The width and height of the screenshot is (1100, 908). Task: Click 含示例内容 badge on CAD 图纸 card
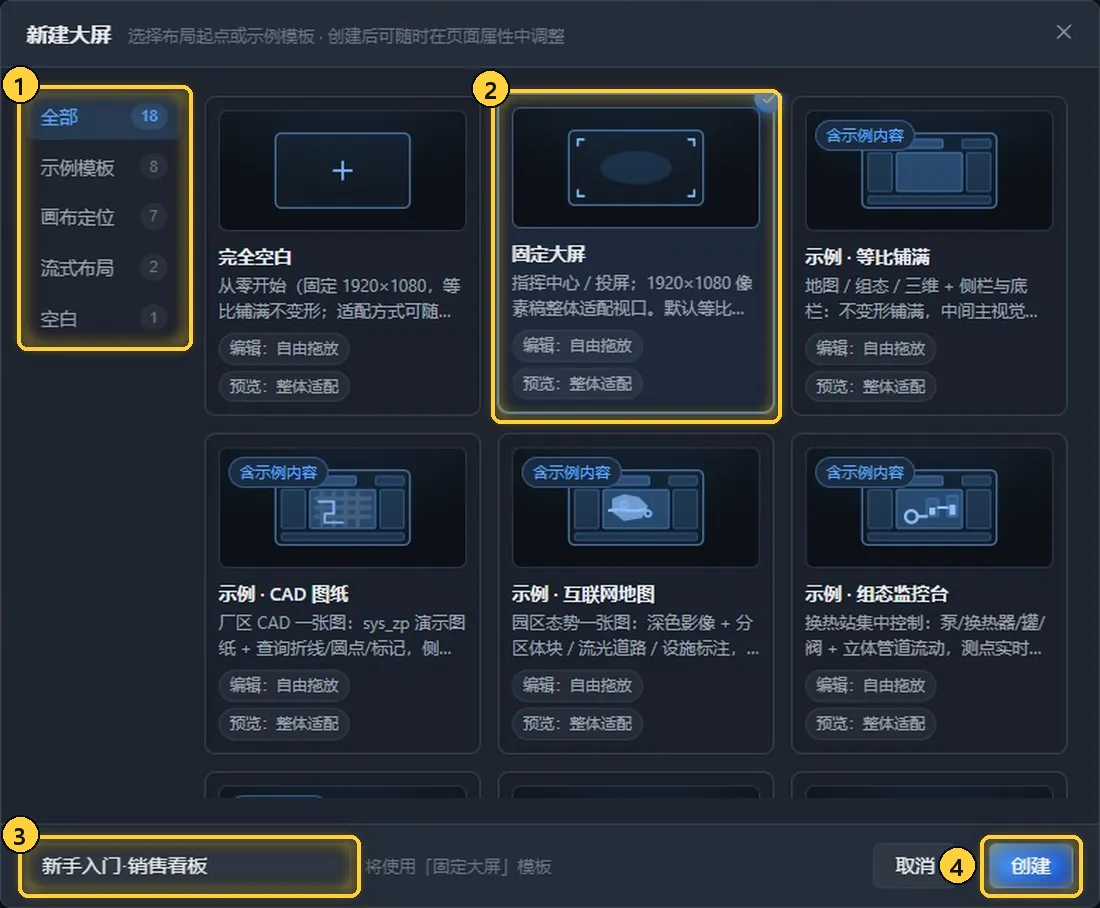278,472
